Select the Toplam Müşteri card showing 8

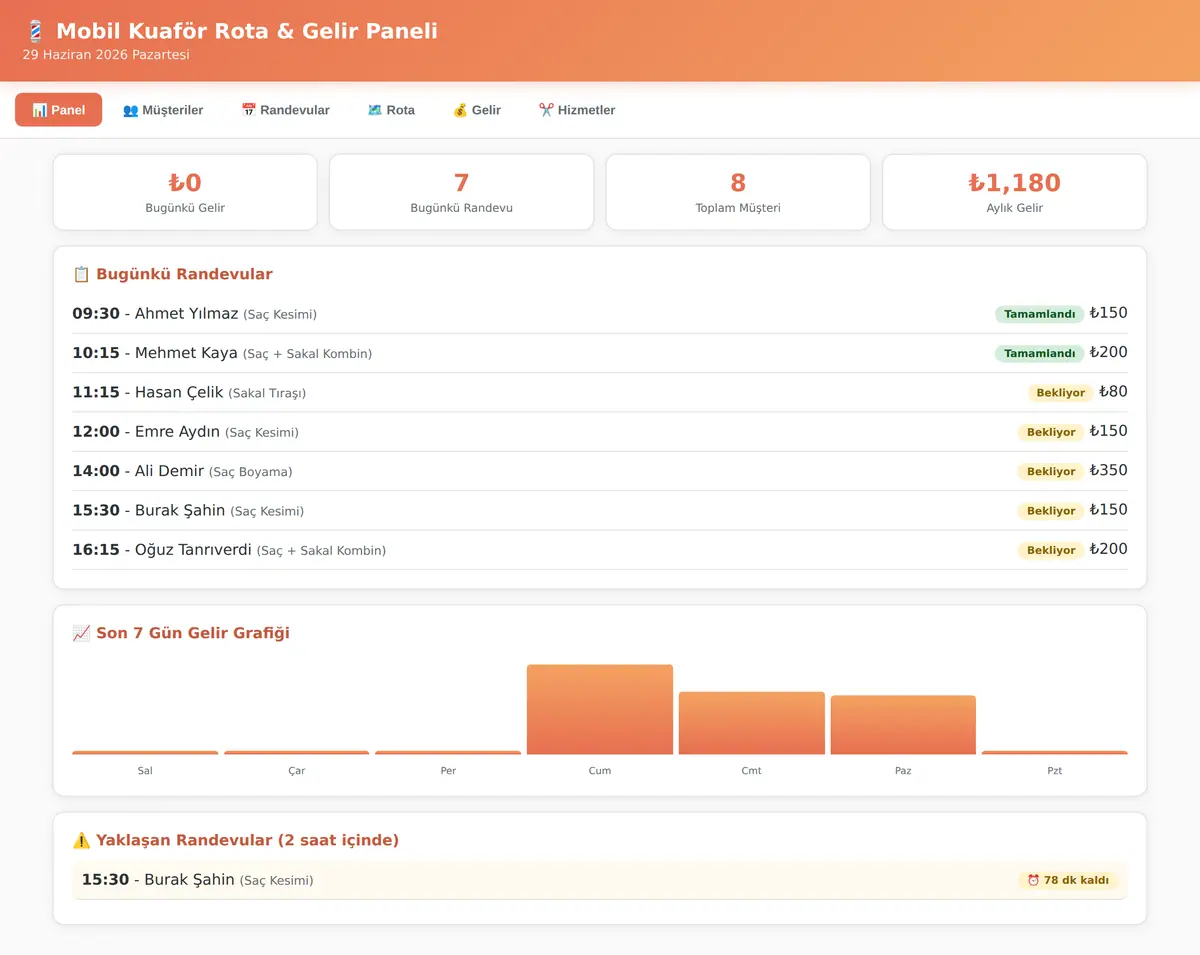(738, 192)
